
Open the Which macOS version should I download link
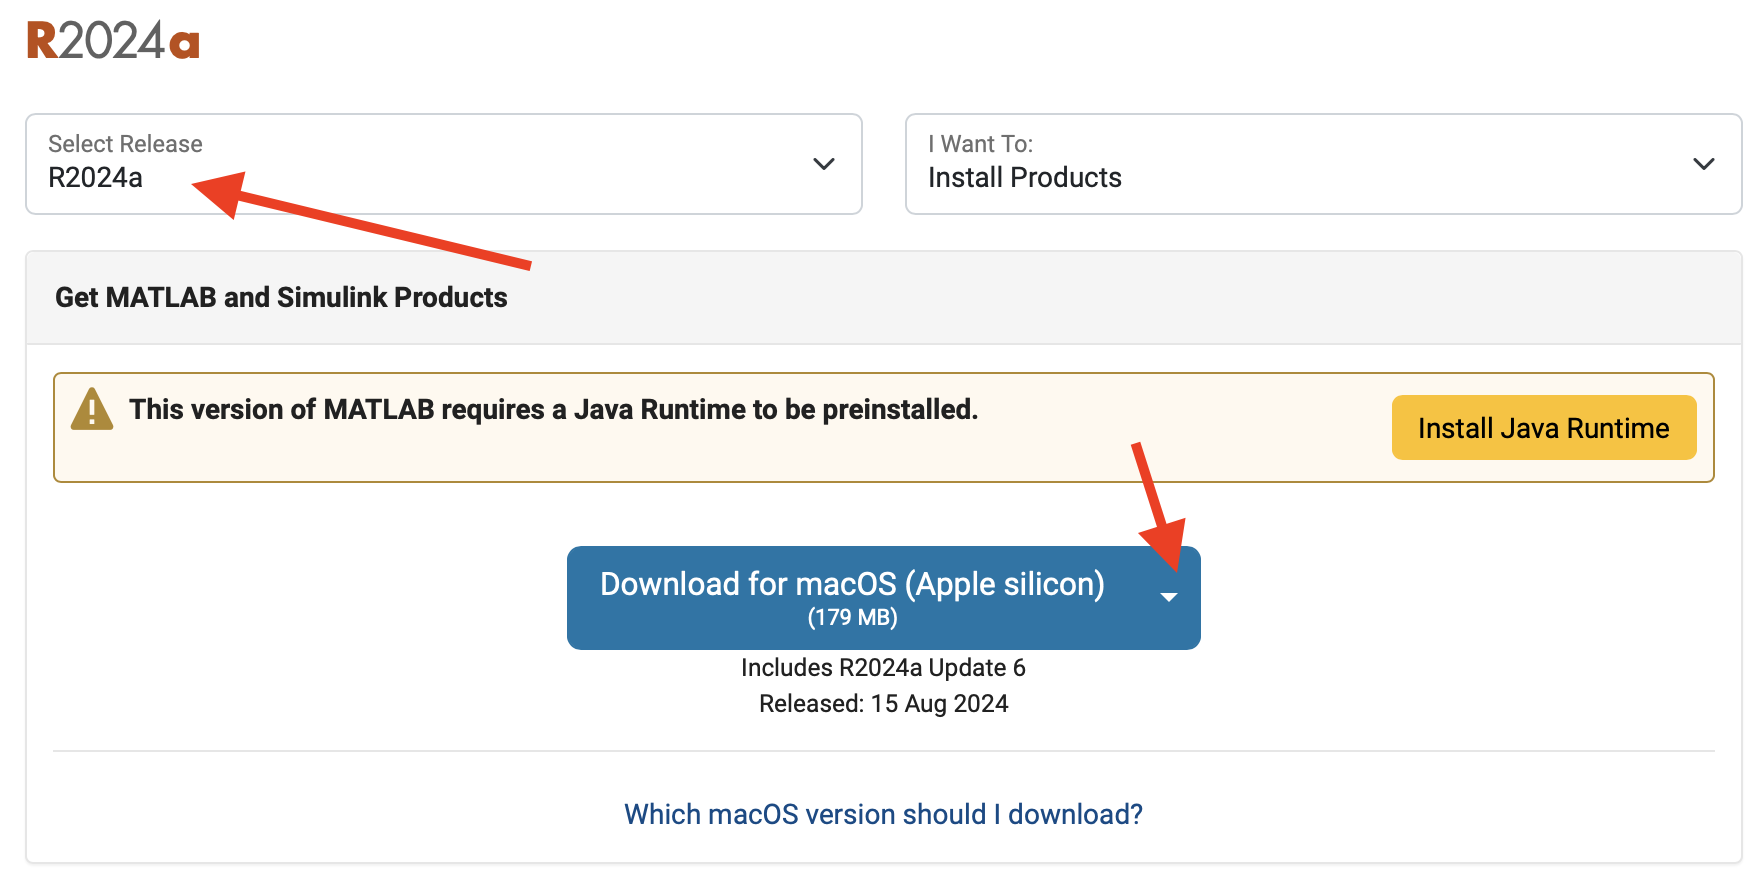click(x=883, y=814)
